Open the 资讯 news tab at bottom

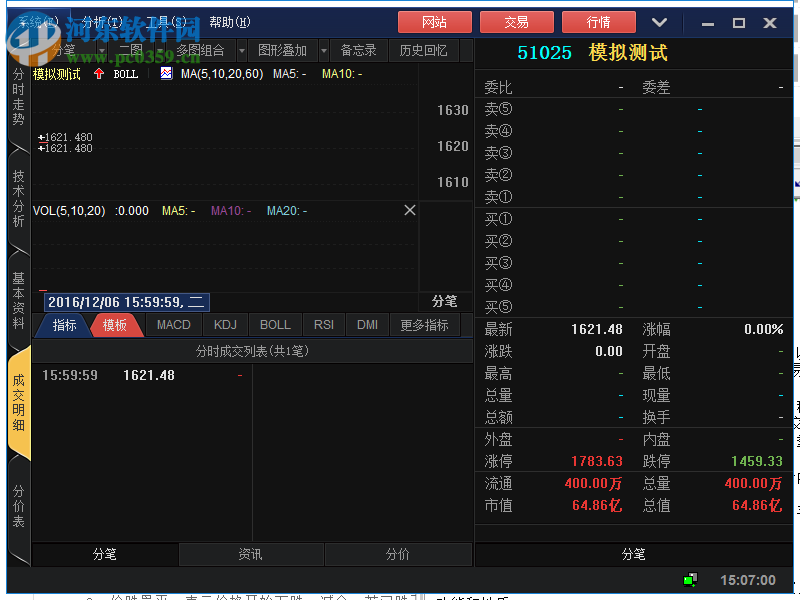pos(251,554)
